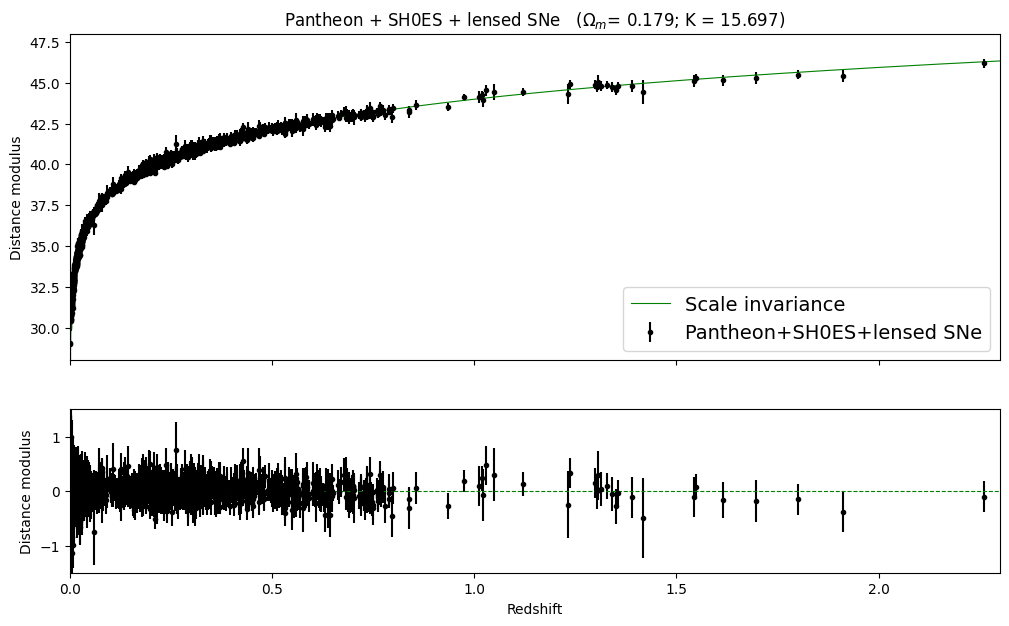Click the '42.5' y-axis tick label
The height and width of the screenshot is (626, 1009).
tap(45, 124)
